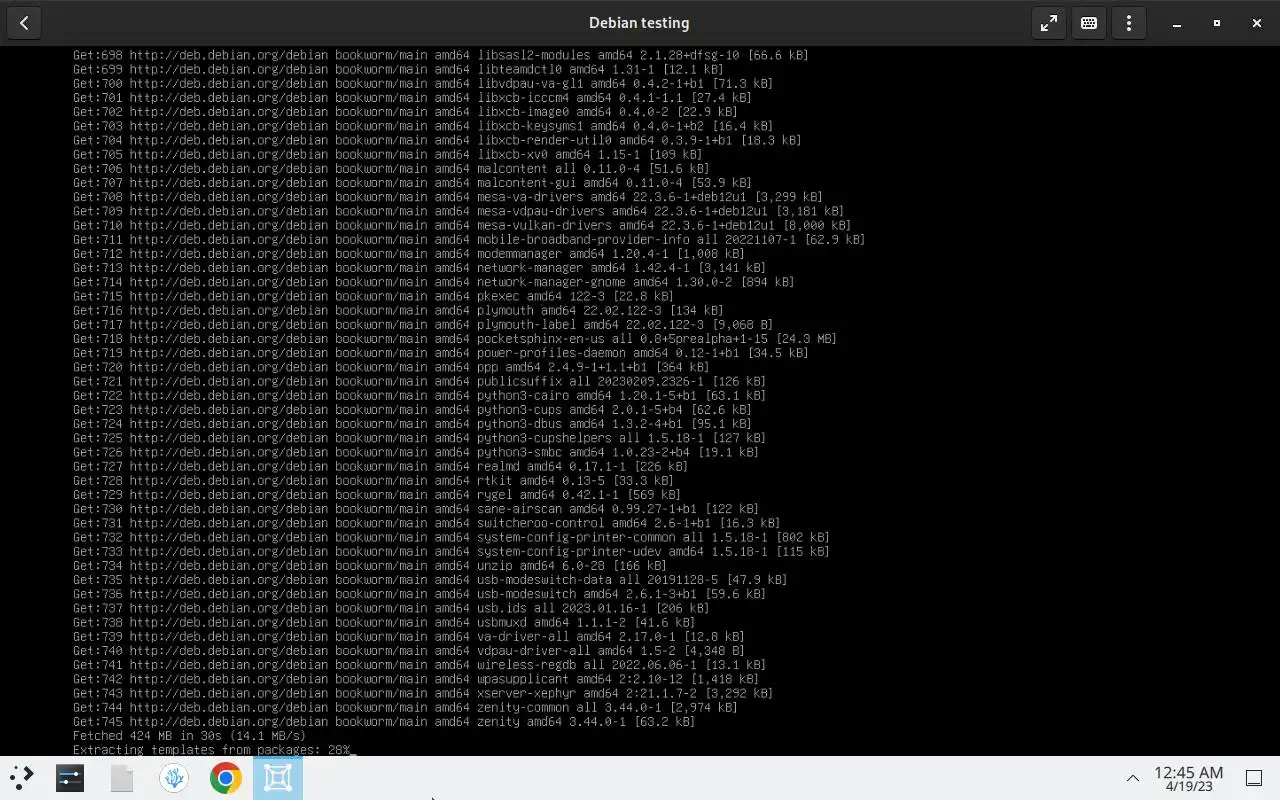Open the clock showing 12:45 AM
The width and height of the screenshot is (1280, 800).
tap(1189, 778)
